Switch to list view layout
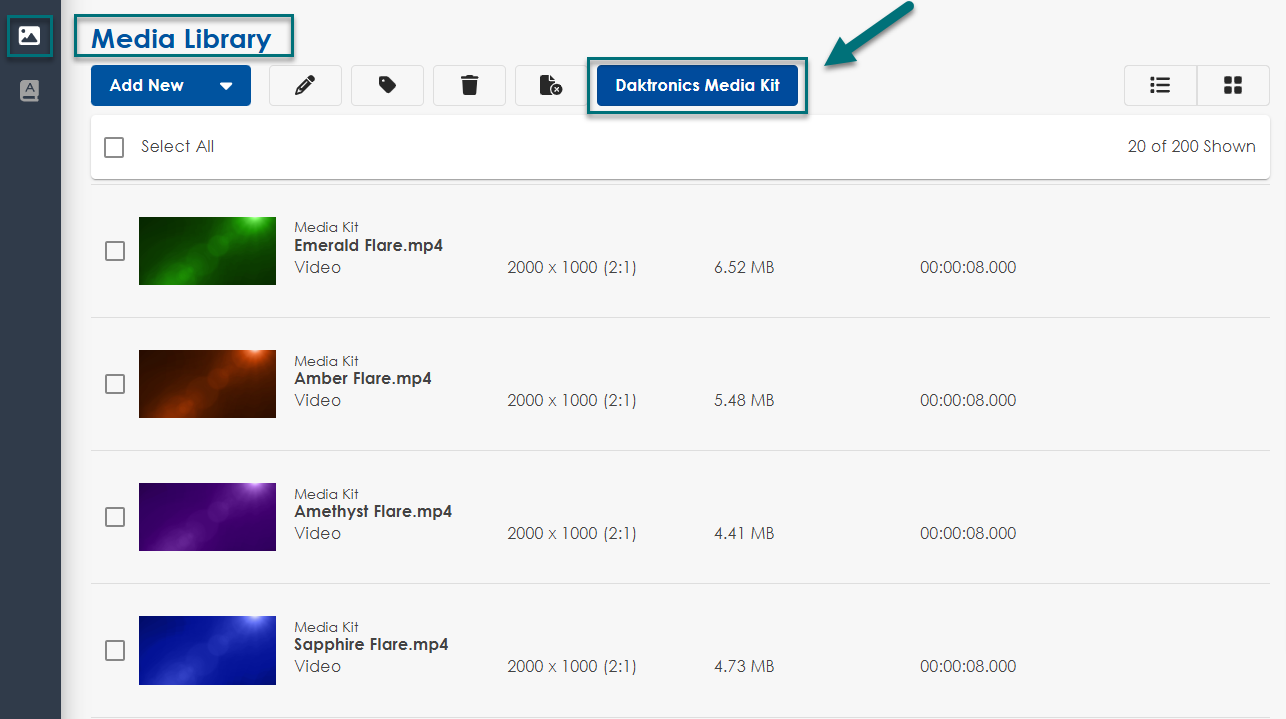This screenshot has width=1286, height=719. coord(1160,86)
